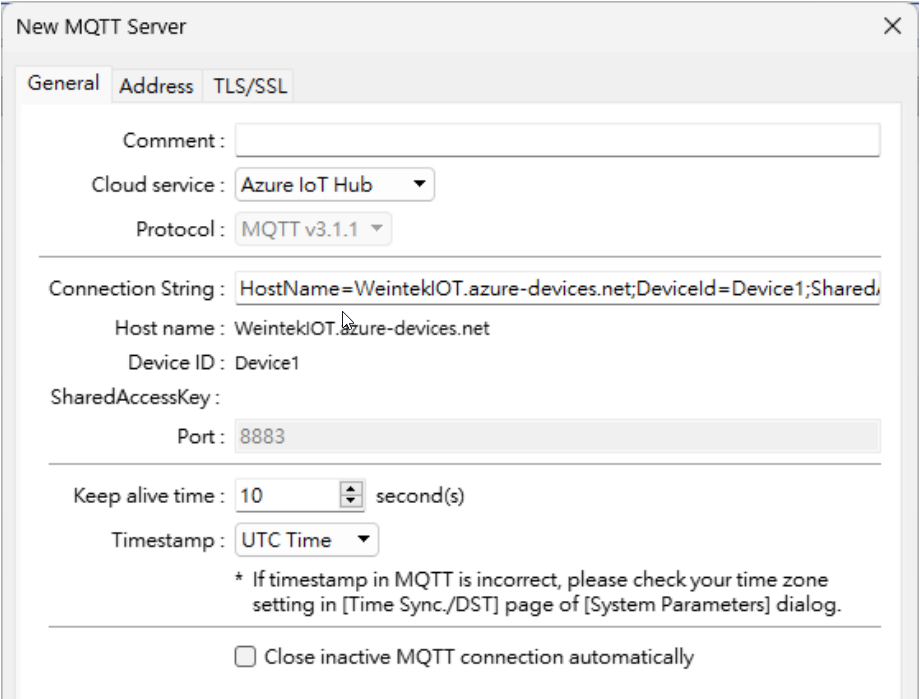Click into the Comment text field
Image resolution: width=920 pixels, height=699 pixels.
click(557, 141)
